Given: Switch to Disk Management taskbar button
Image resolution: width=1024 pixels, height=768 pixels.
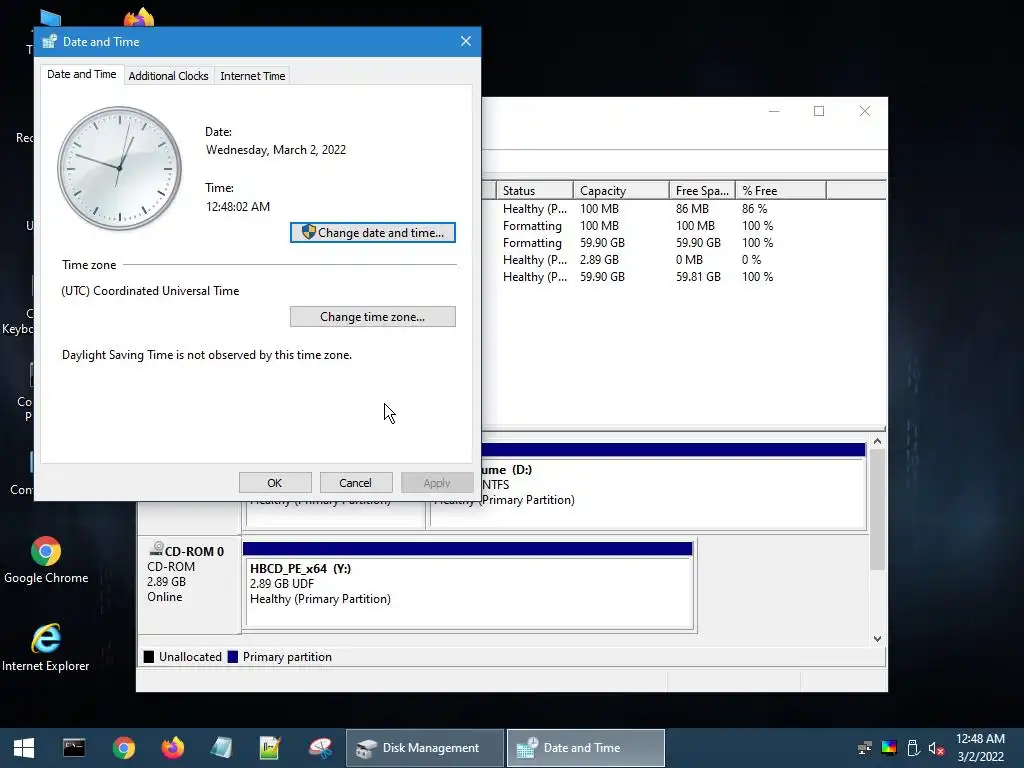Looking at the screenshot, I should (425, 748).
